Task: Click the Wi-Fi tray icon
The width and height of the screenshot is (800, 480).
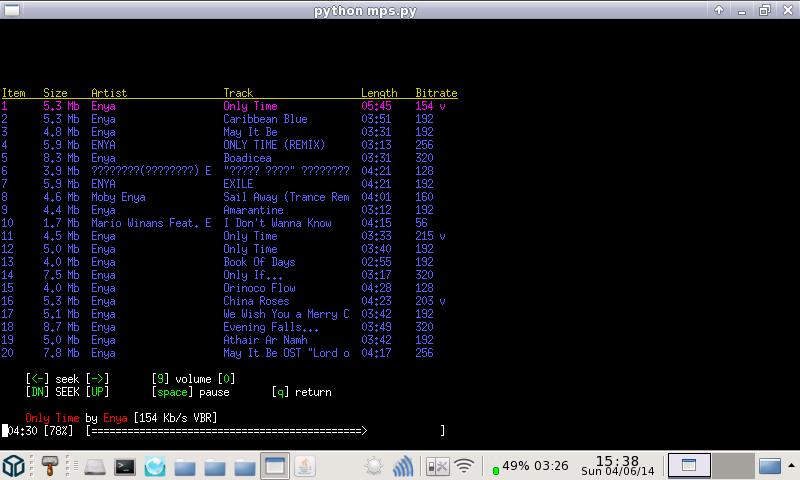Action: 464,467
